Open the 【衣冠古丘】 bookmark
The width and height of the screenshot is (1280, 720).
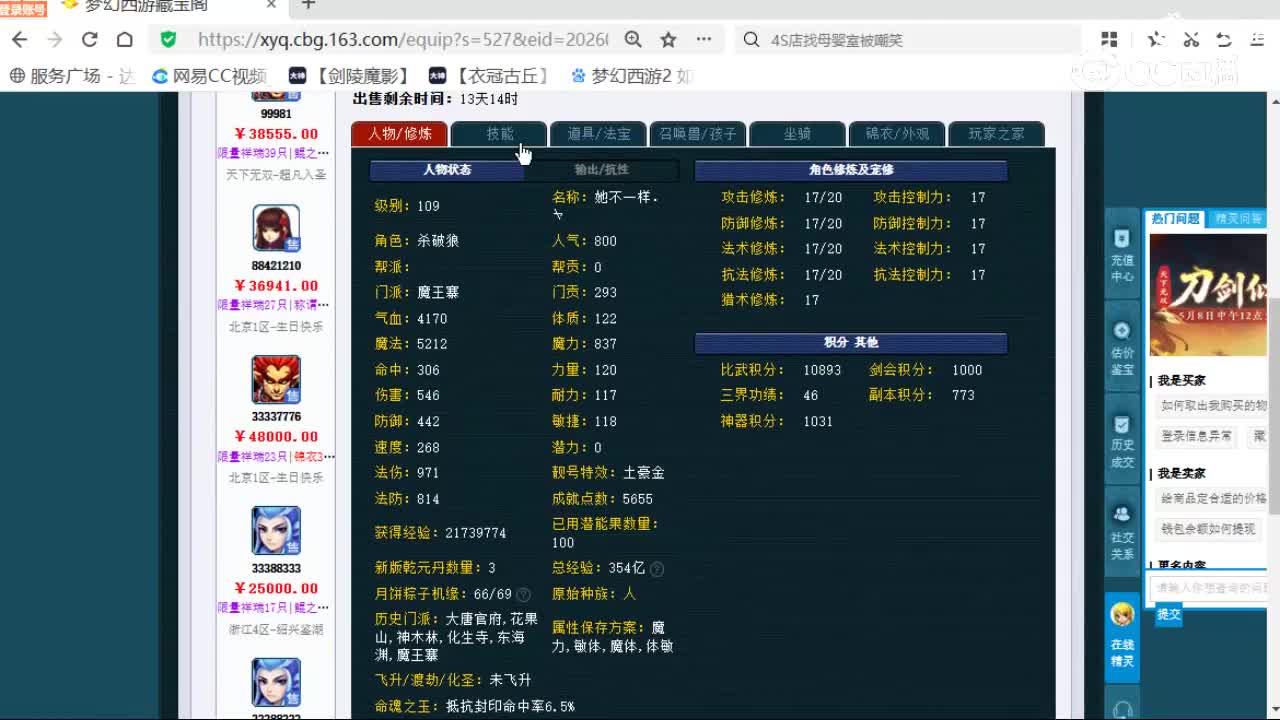[489, 76]
